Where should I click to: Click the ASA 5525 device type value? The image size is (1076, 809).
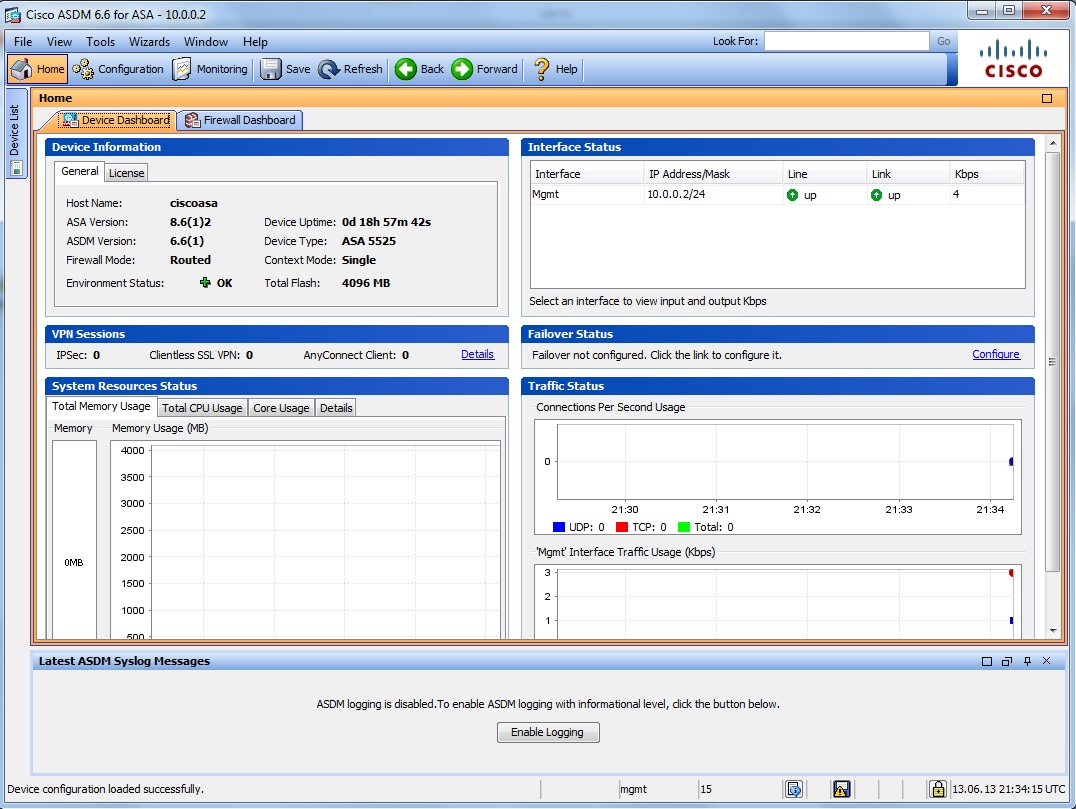(369, 241)
